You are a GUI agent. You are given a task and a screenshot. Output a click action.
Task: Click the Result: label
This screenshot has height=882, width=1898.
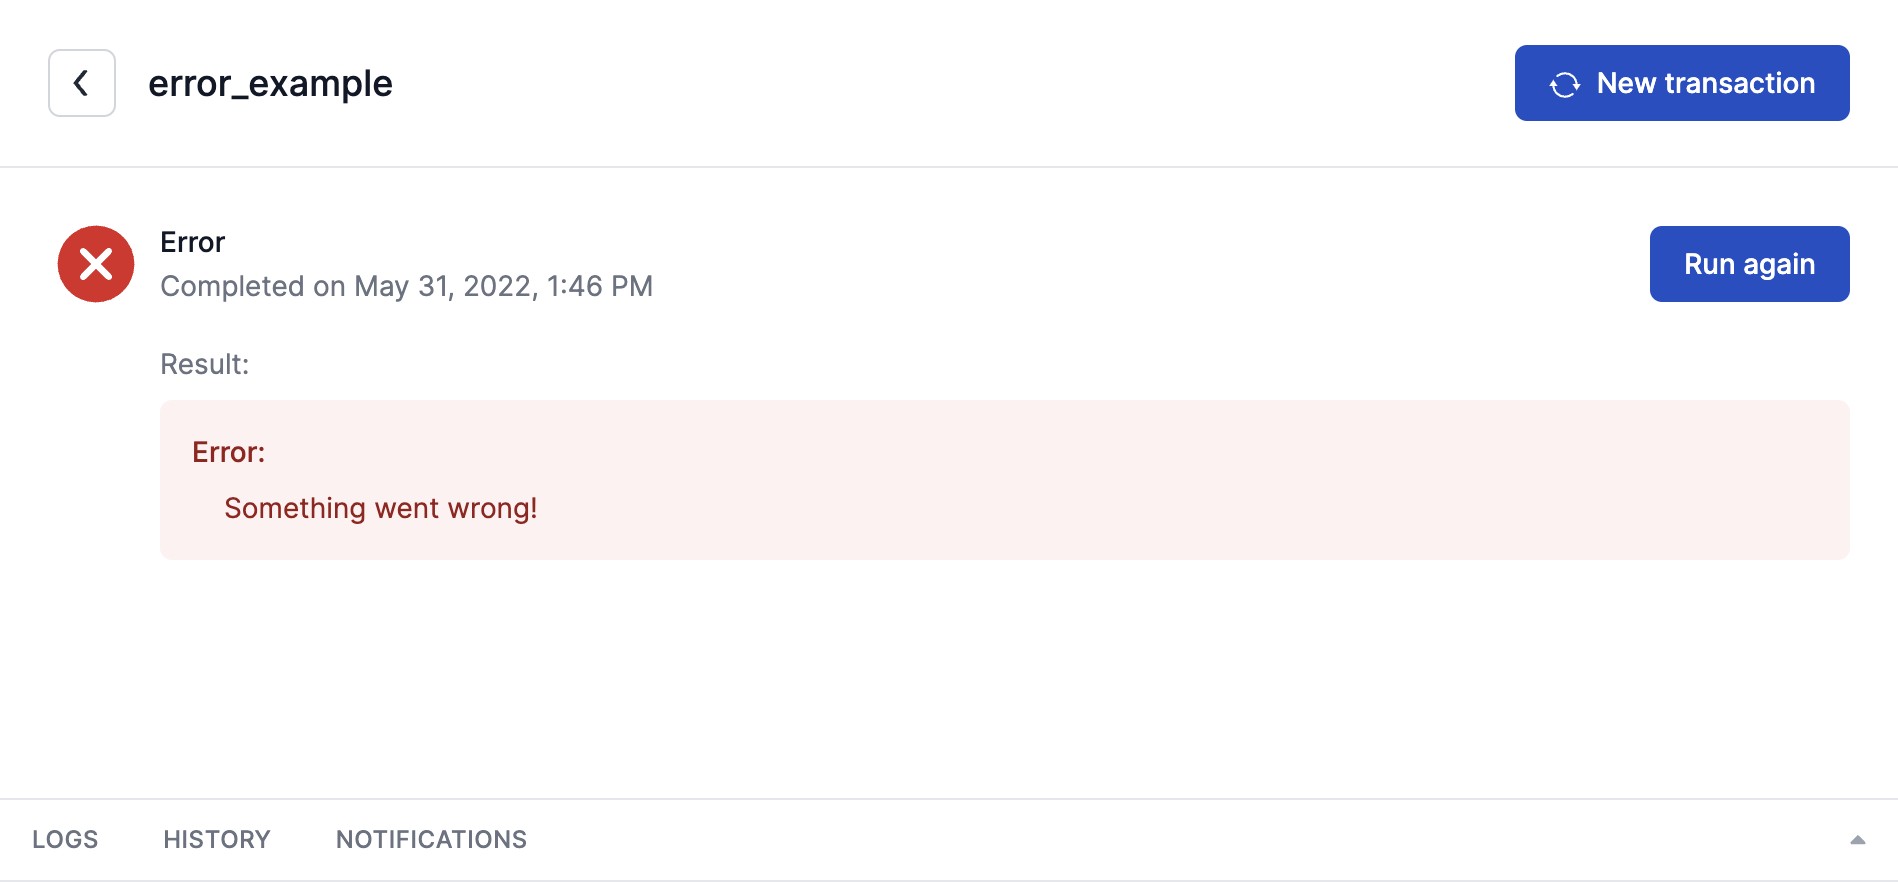click(204, 364)
